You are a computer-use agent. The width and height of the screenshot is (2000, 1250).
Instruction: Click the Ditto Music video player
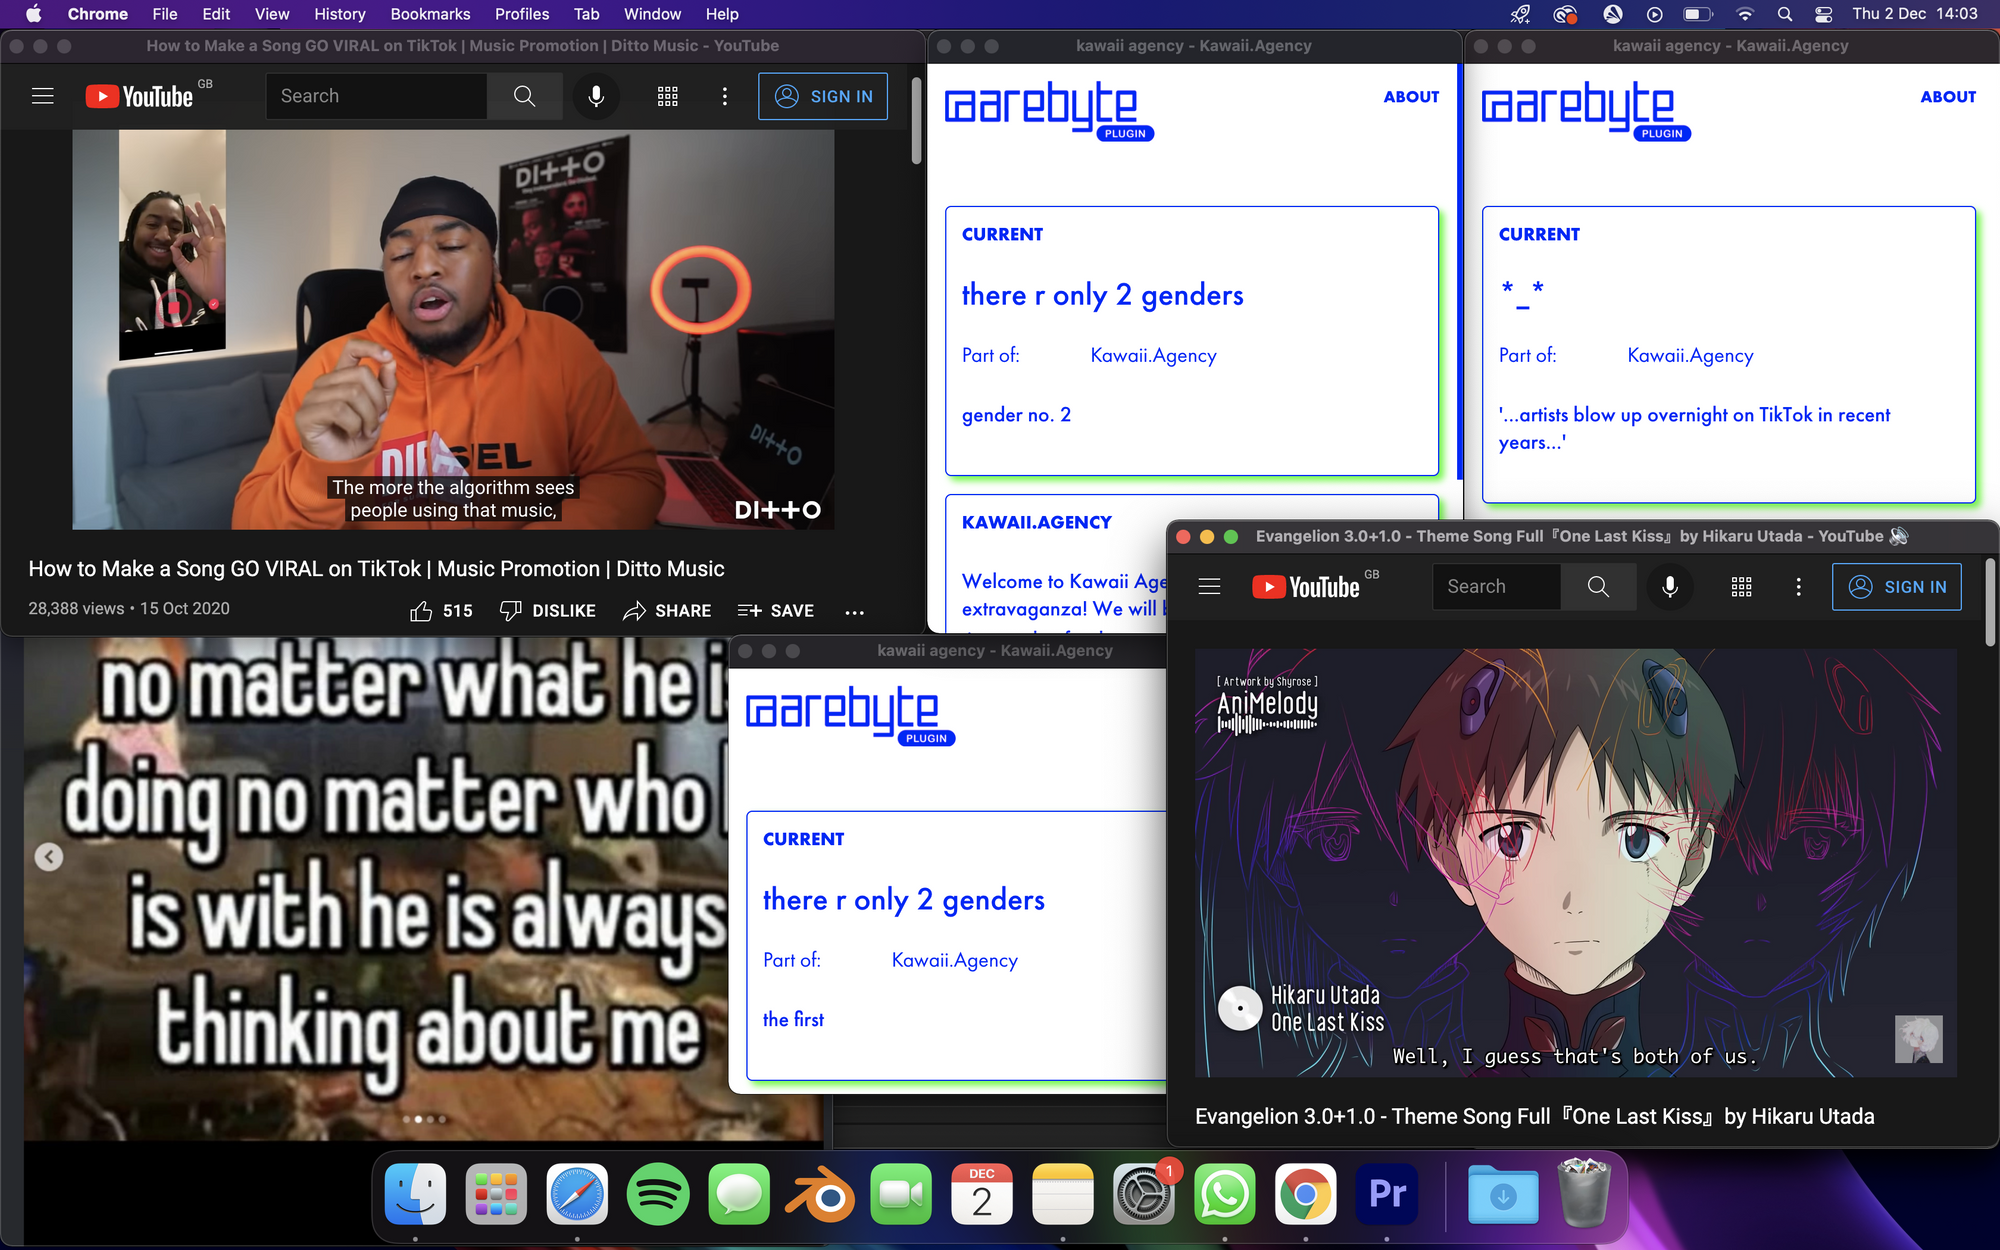(453, 329)
